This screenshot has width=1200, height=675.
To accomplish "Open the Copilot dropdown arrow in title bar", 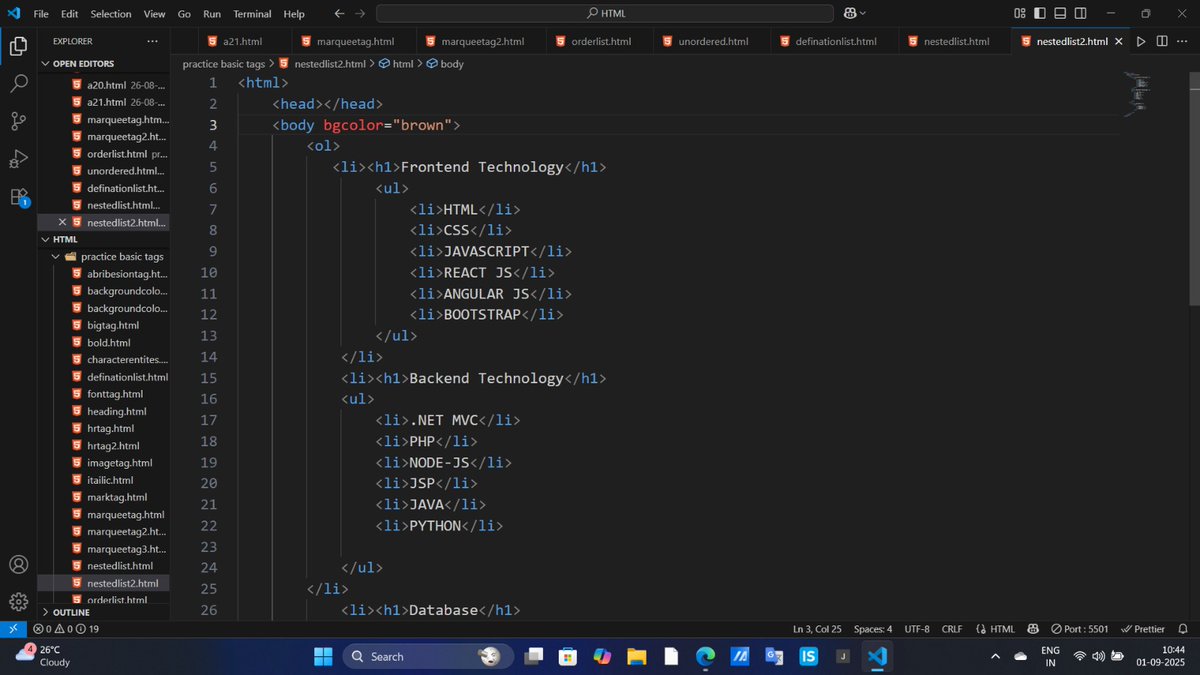I will pyautogui.click(x=863, y=13).
